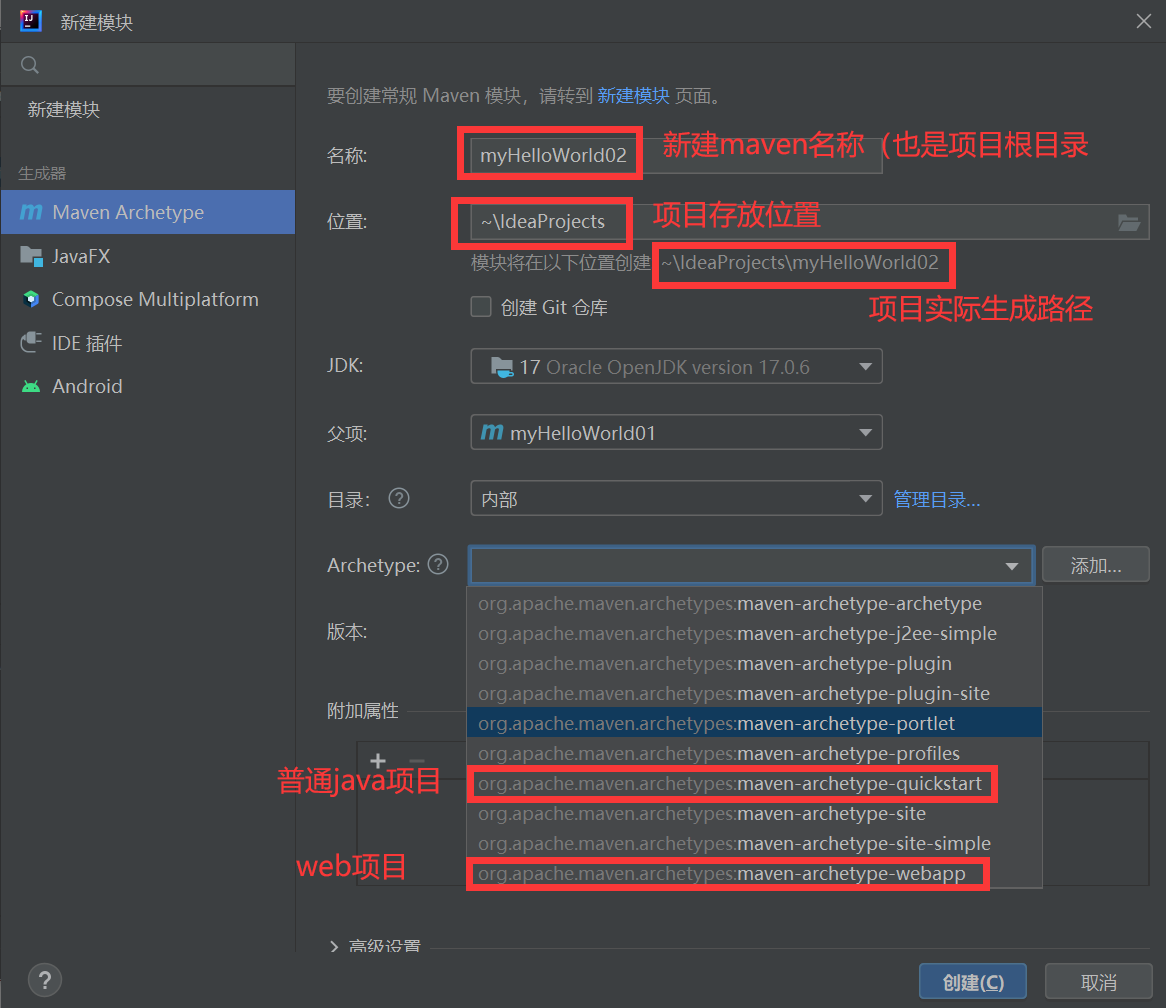Open the location browse folder icon

point(1128,222)
